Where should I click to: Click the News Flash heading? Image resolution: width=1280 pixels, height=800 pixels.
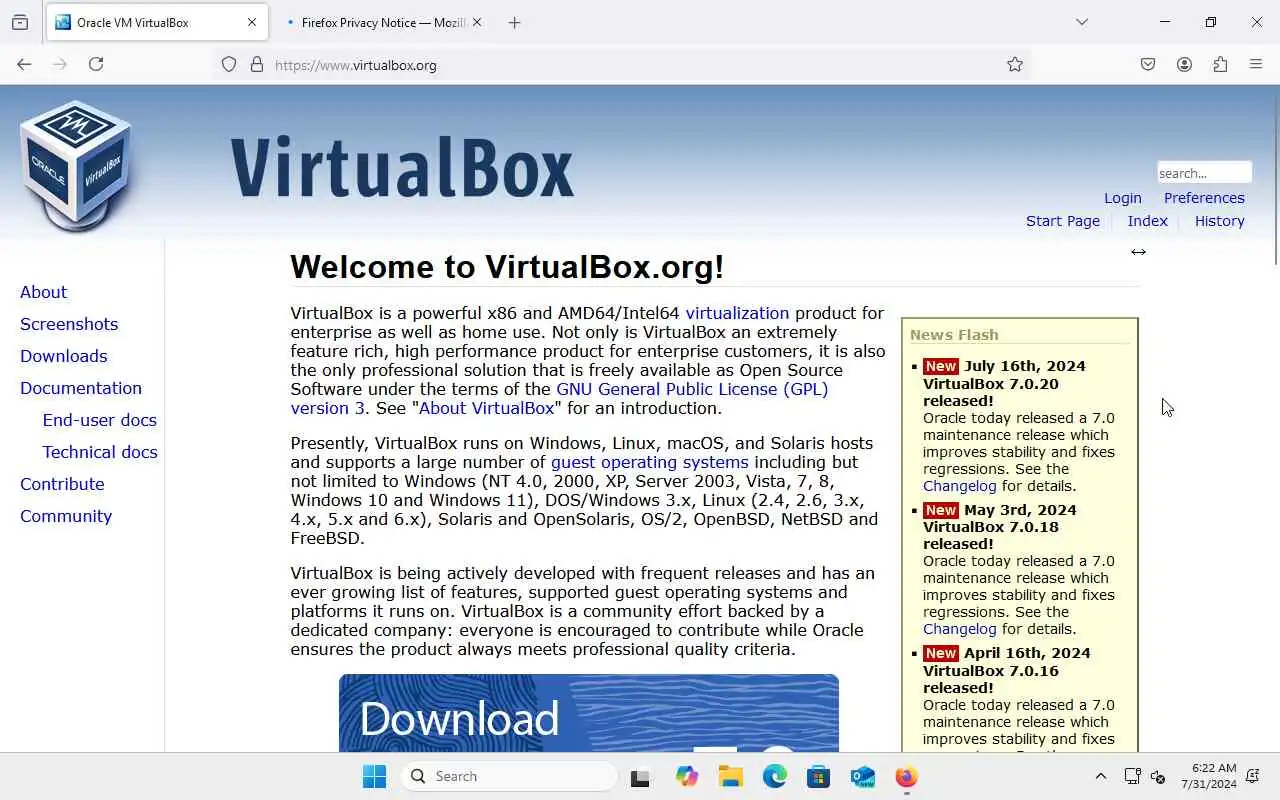point(954,335)
